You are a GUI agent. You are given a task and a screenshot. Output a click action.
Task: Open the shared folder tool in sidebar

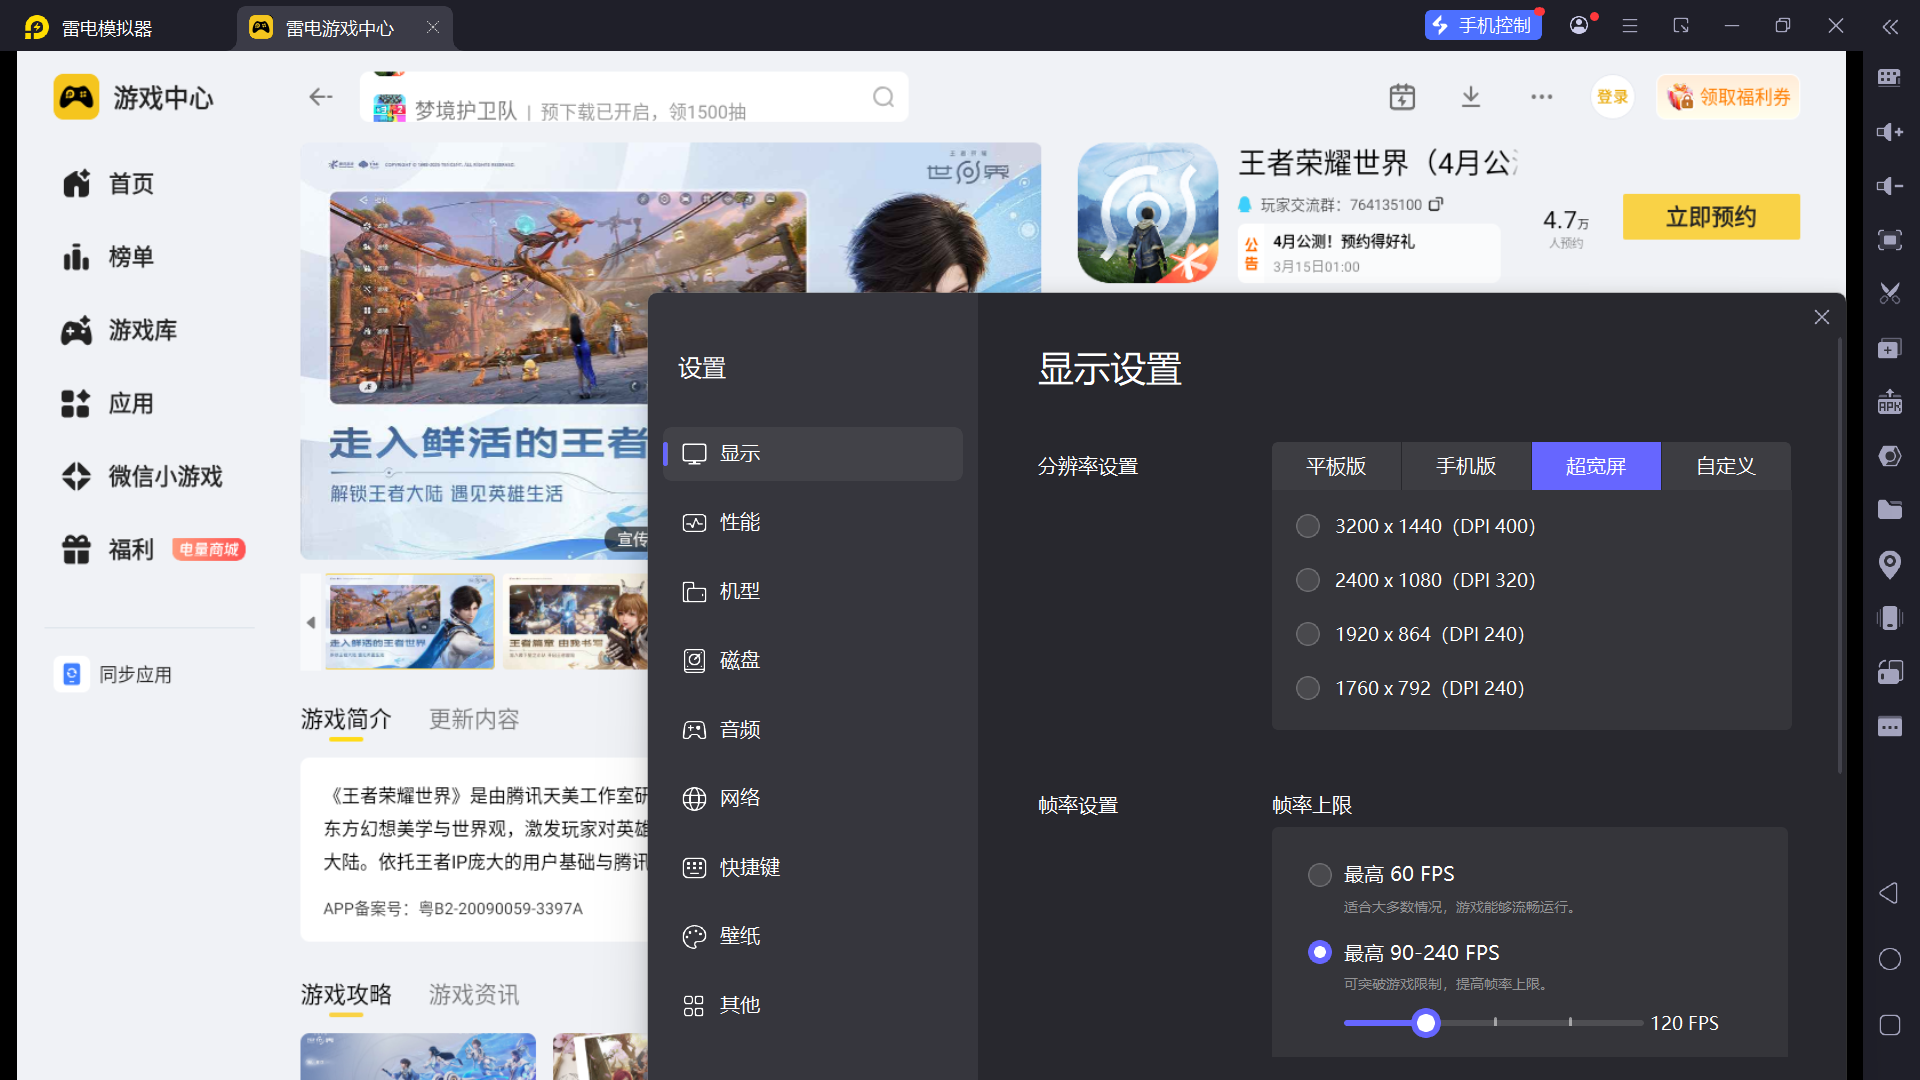coord(1890,509)
